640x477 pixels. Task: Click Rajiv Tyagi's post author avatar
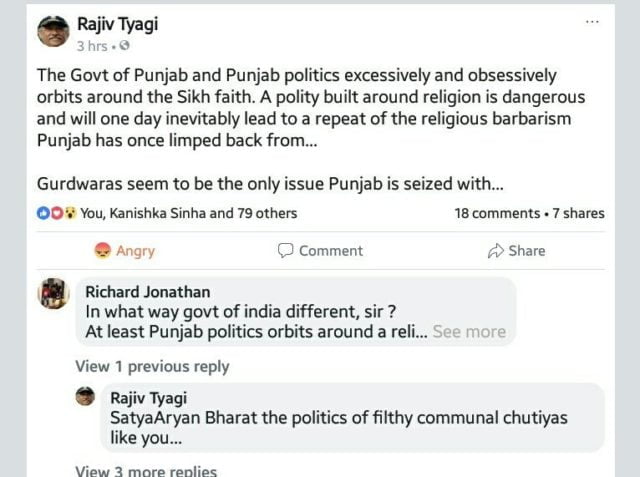click(53, 31)
